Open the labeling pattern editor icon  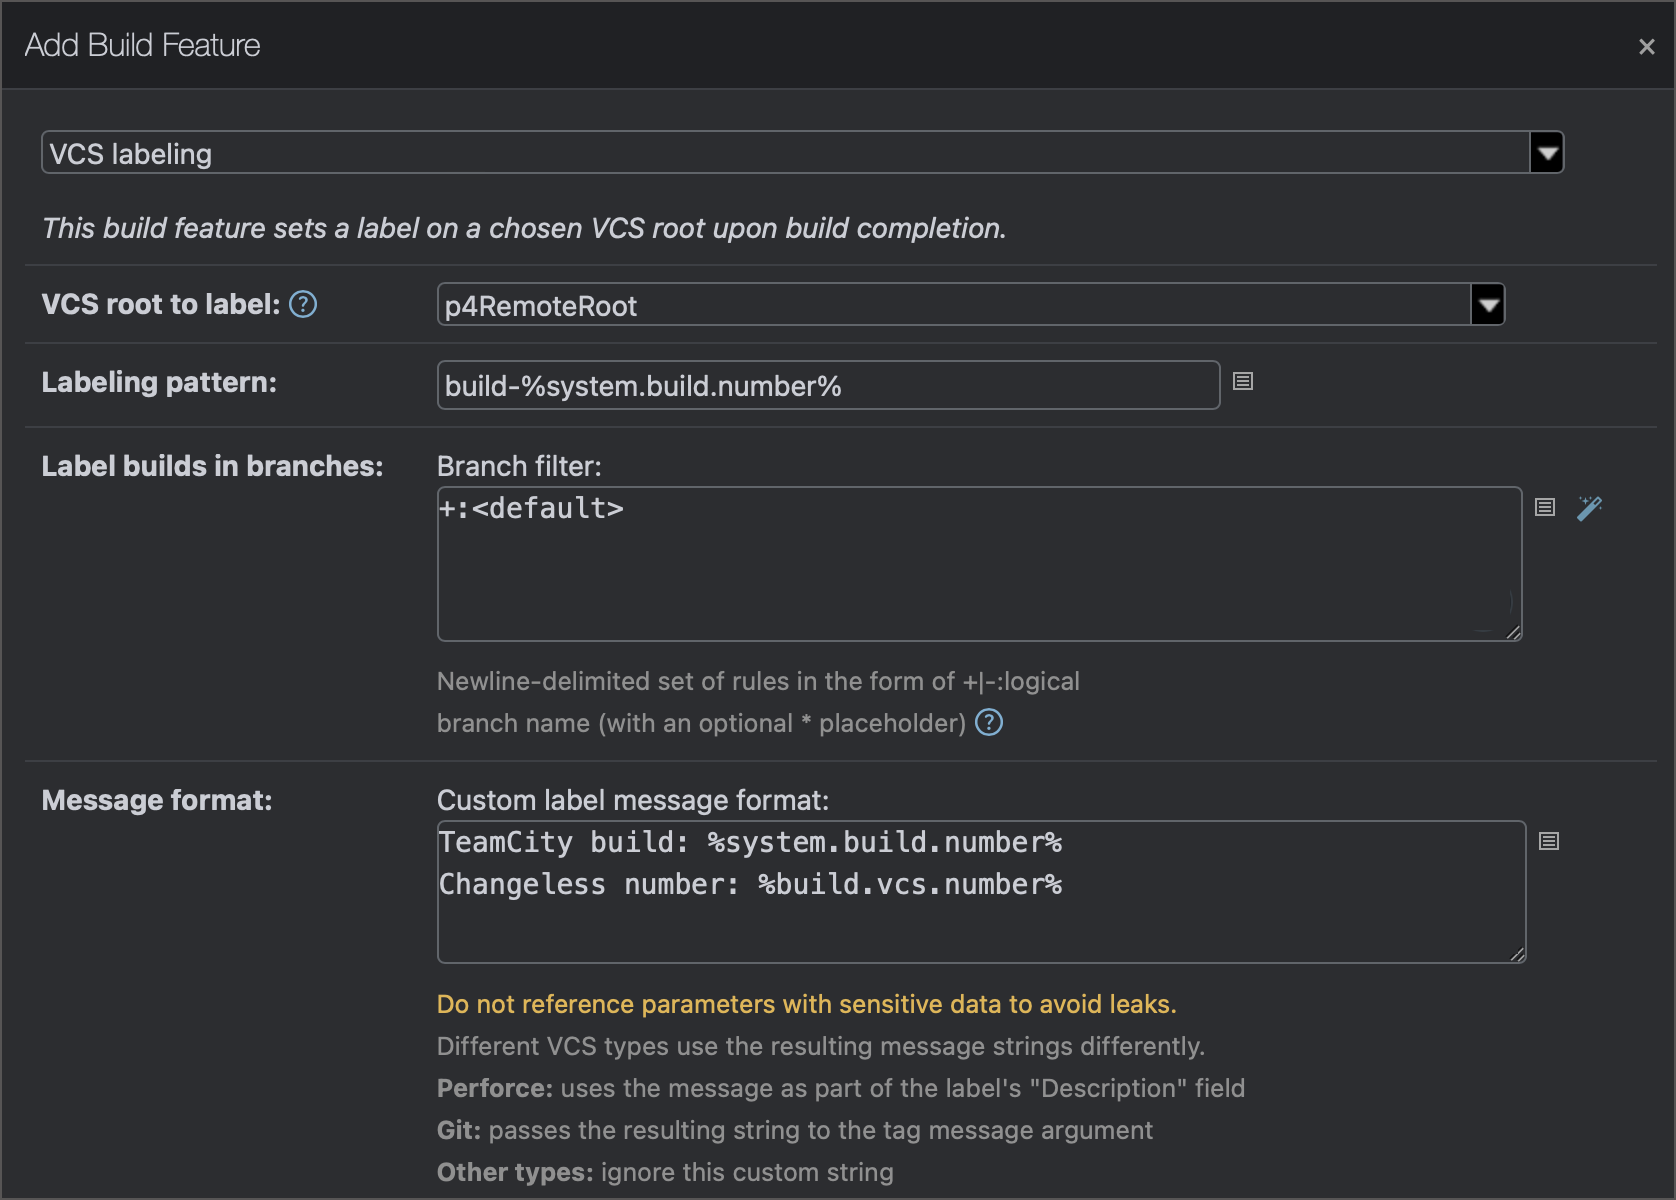coord(1243,382)
